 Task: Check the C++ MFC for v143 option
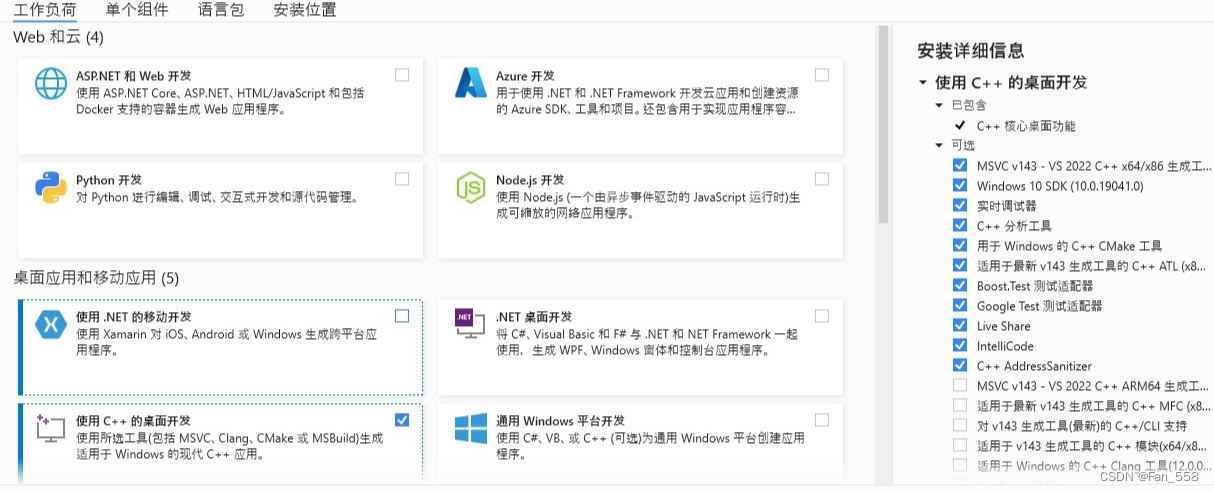[960, 405]
